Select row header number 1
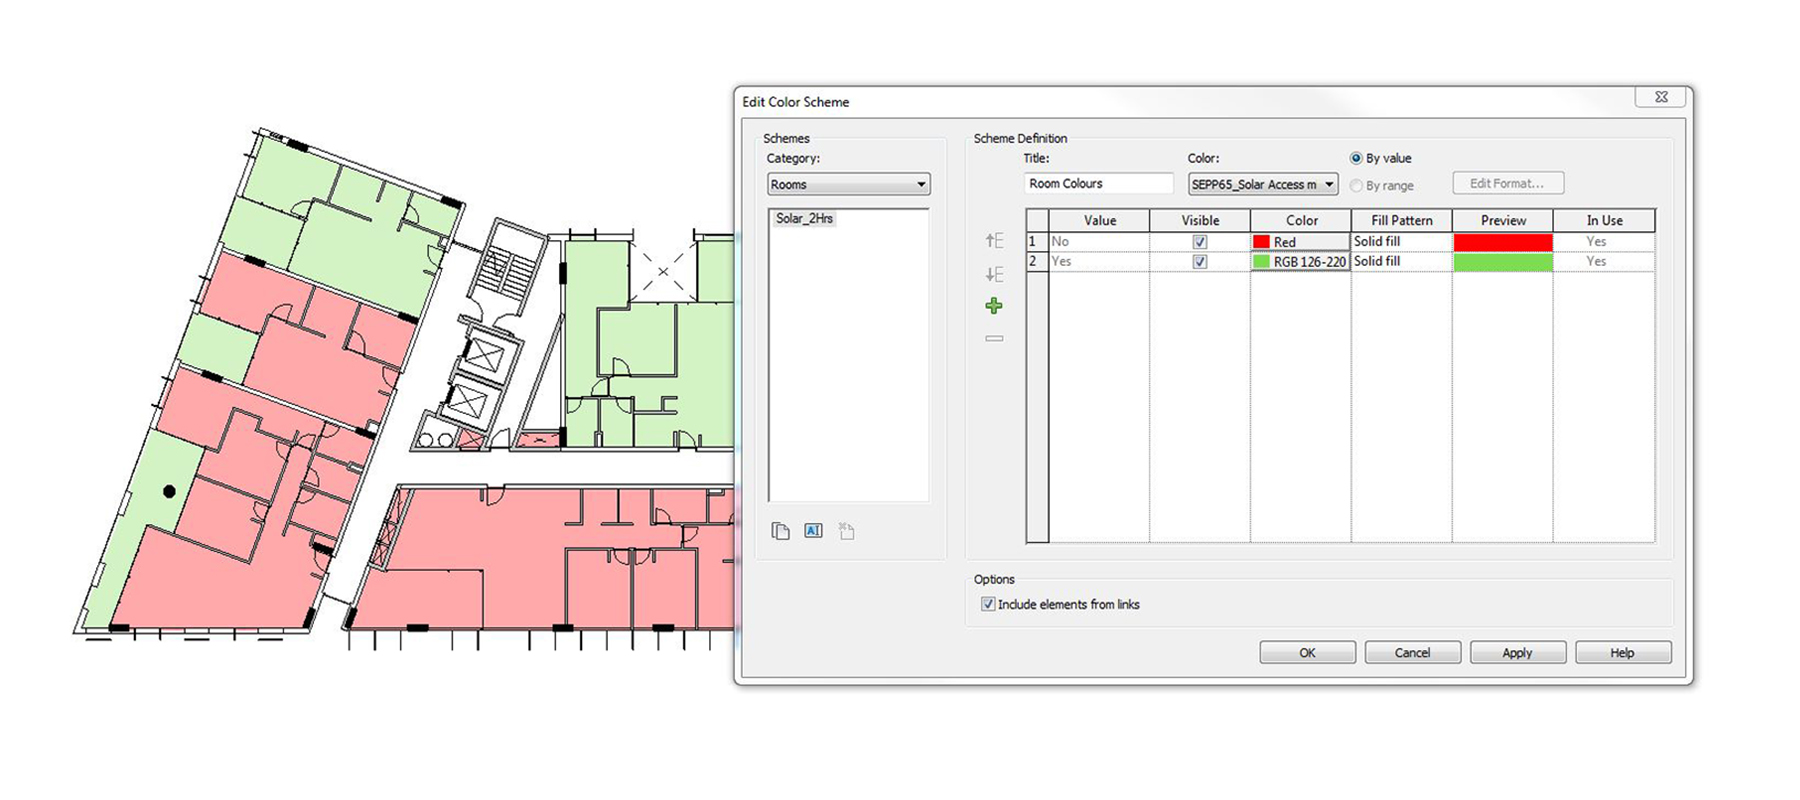 (x=1037, y=242)
